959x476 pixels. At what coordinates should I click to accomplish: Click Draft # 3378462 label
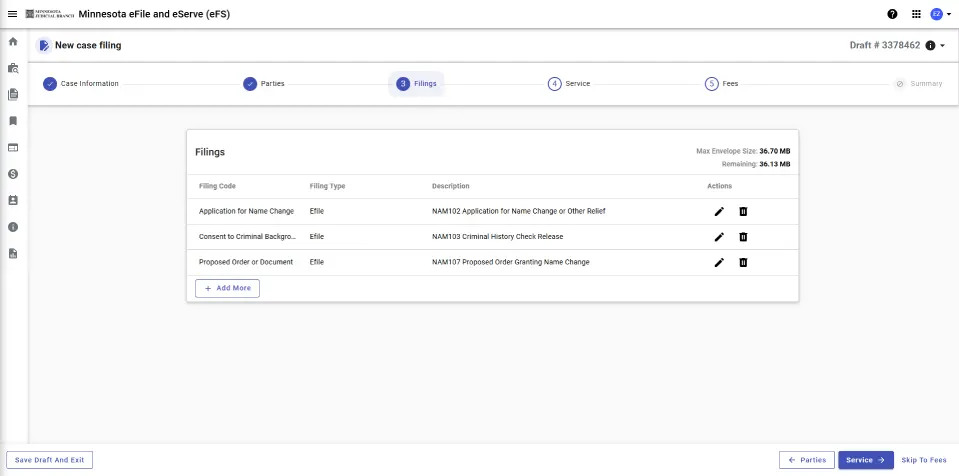[x=885, y=45]
